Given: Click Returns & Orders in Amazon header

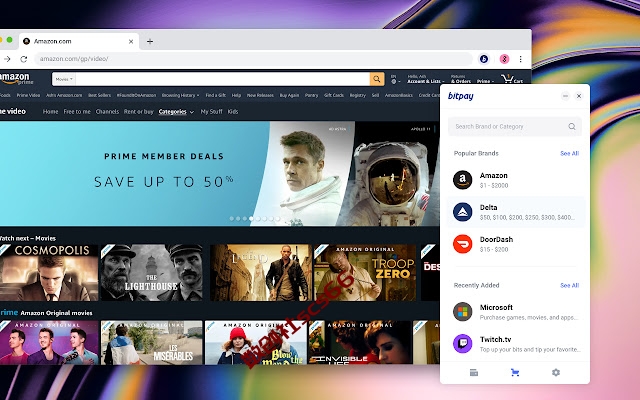Looking at the screenshot, I should (461, 79).
